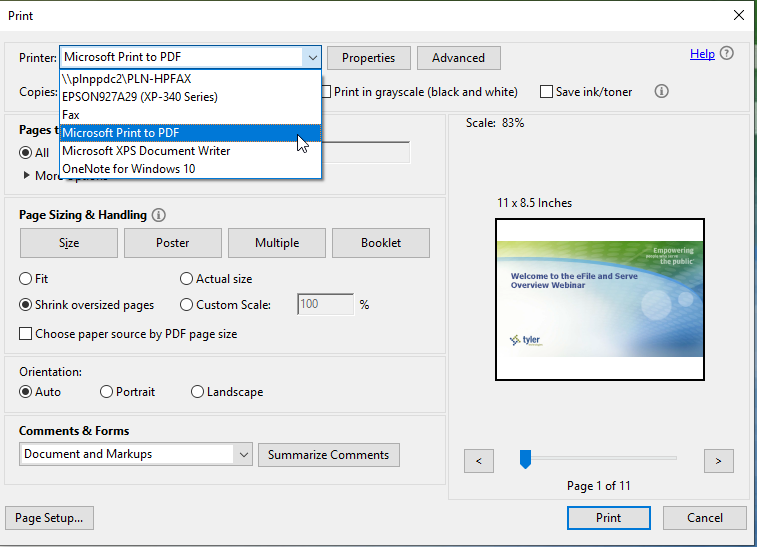The width and height of the screenshot is (757, 547).
Task: Enable Print in grayscale checkbox
Action: 326,92
